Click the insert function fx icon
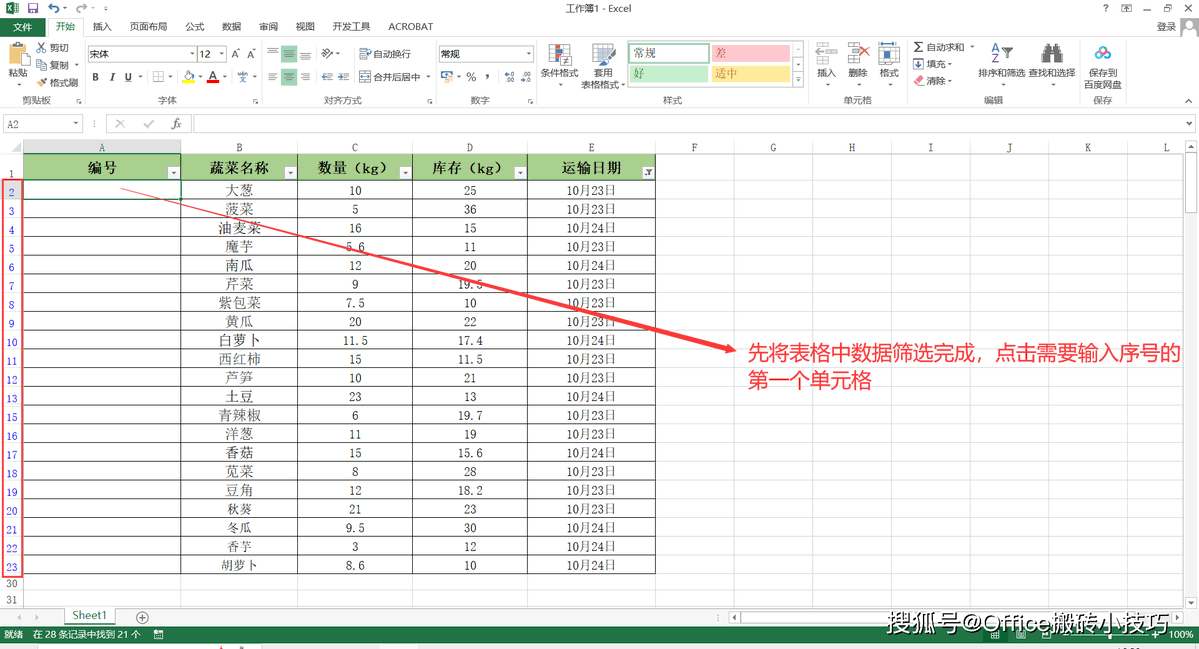 click(176, 124)
